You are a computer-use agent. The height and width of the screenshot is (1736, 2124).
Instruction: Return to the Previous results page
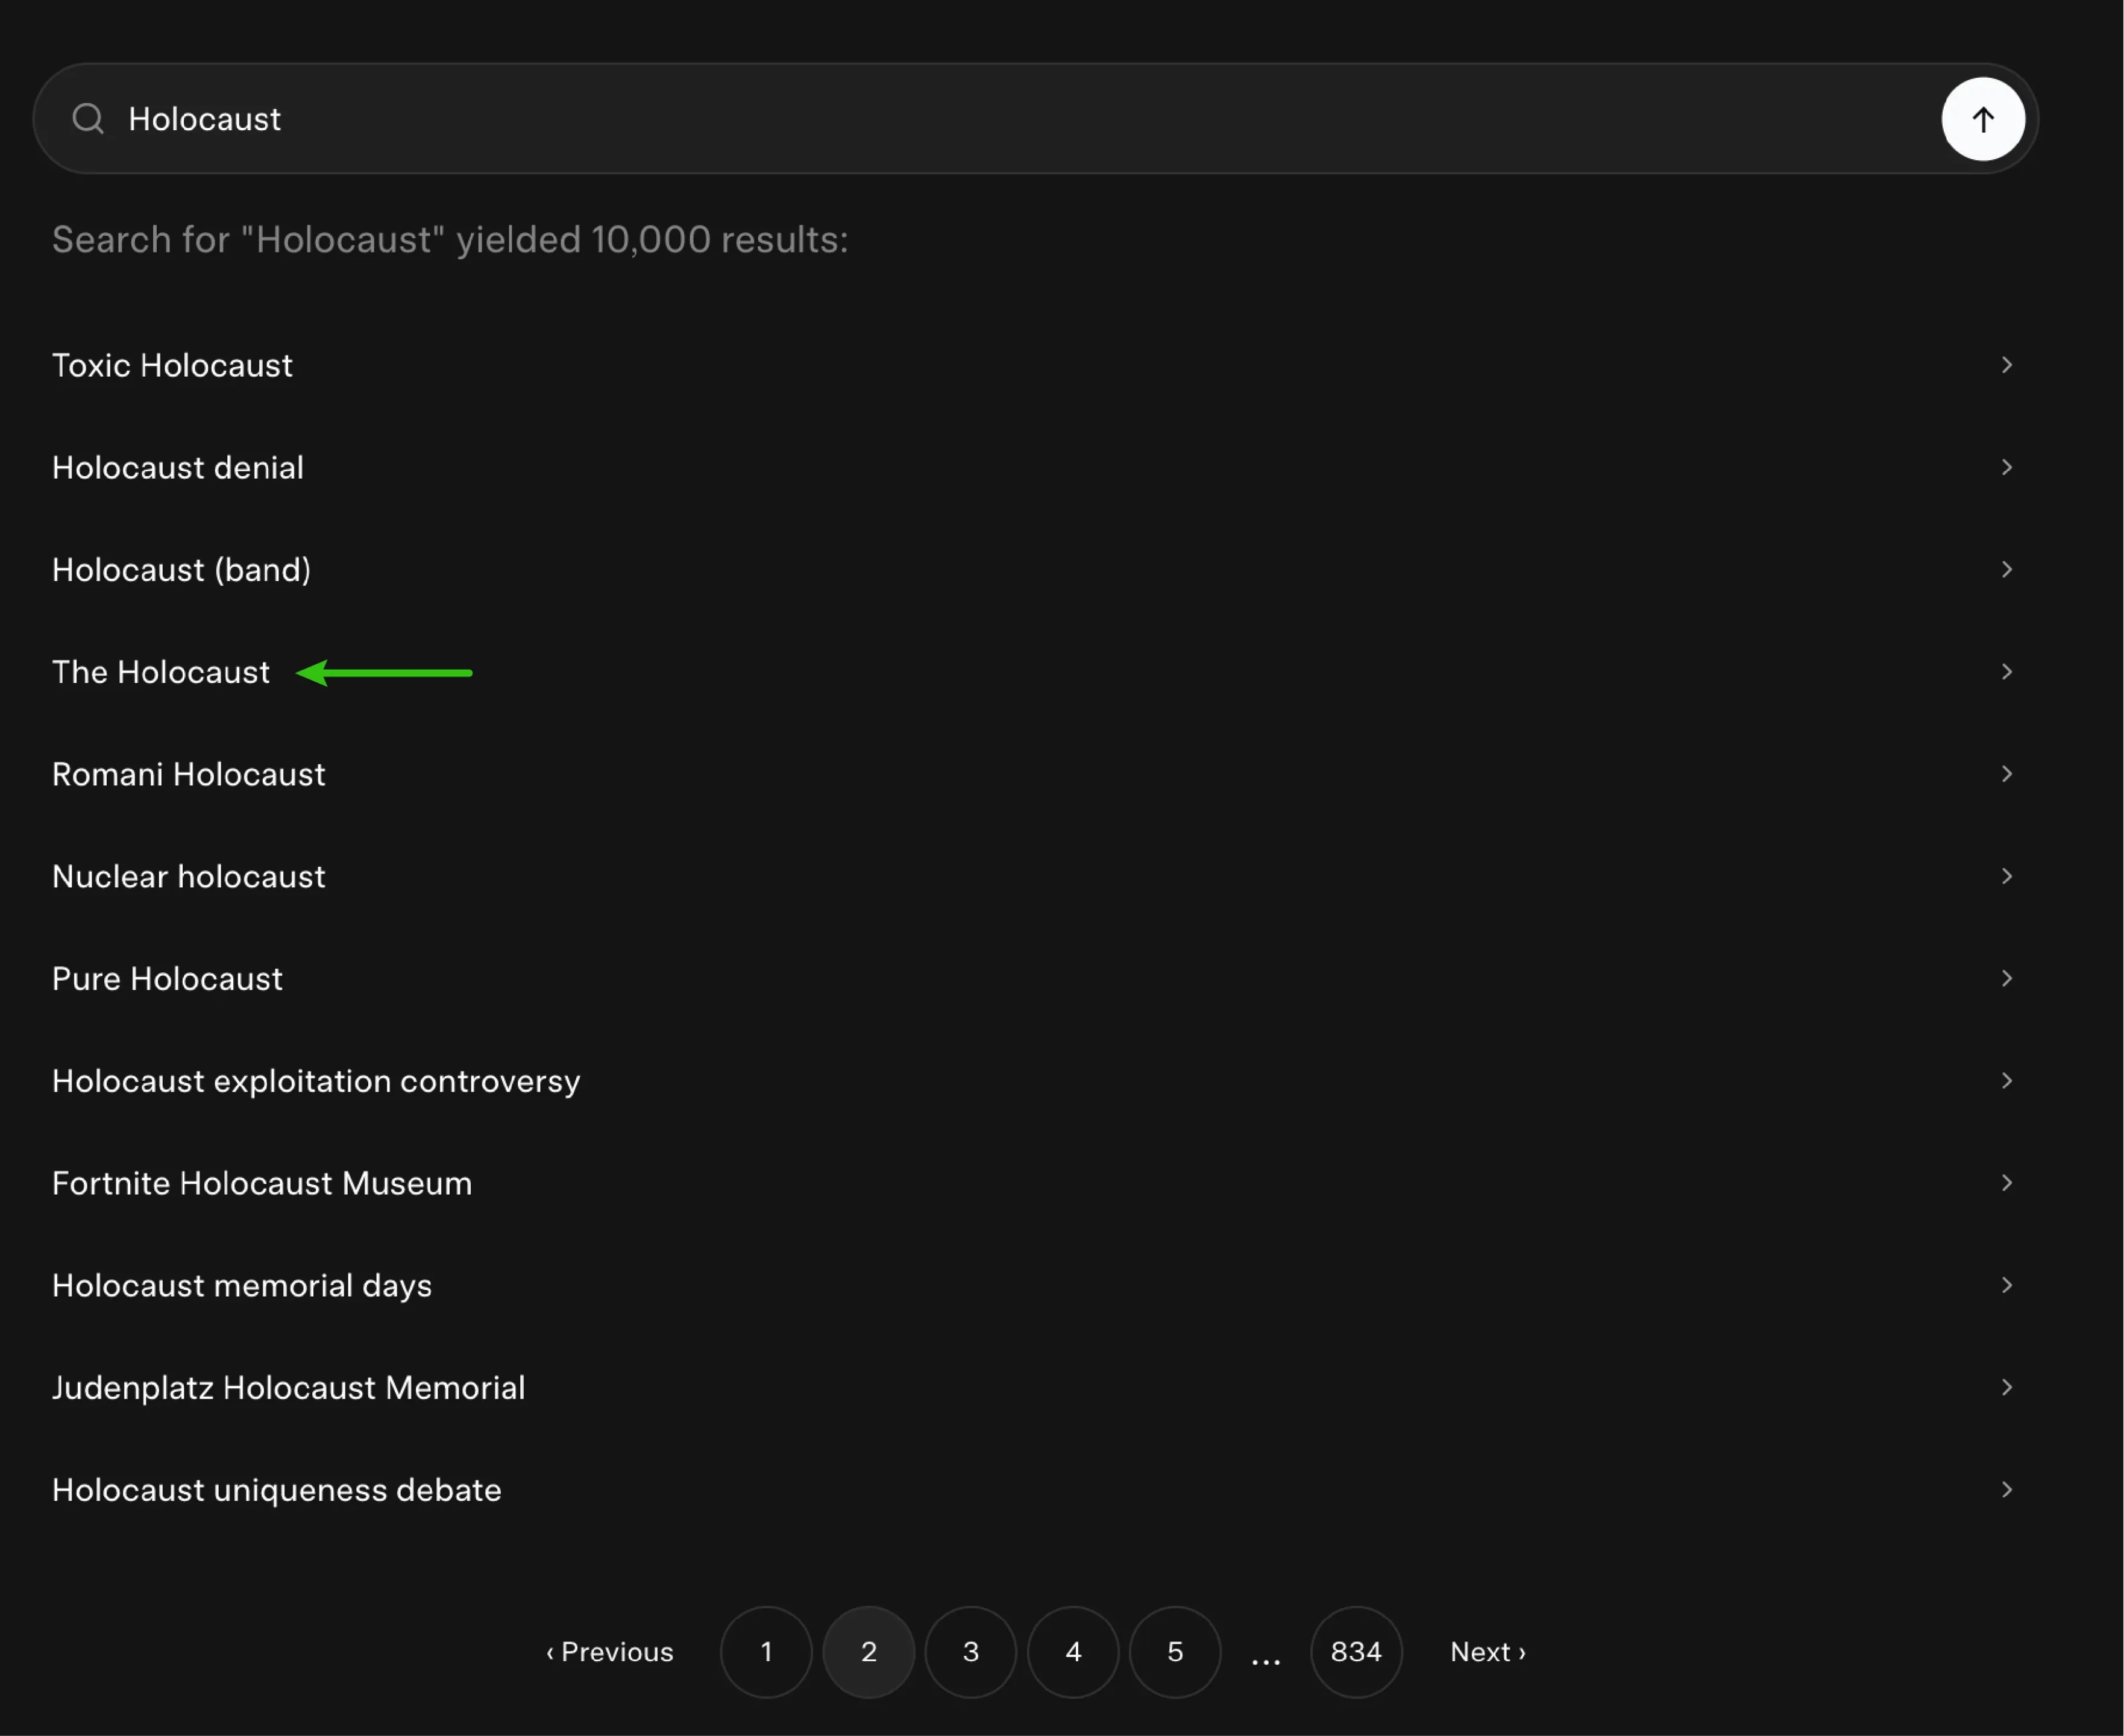[x=610, y=1652]
